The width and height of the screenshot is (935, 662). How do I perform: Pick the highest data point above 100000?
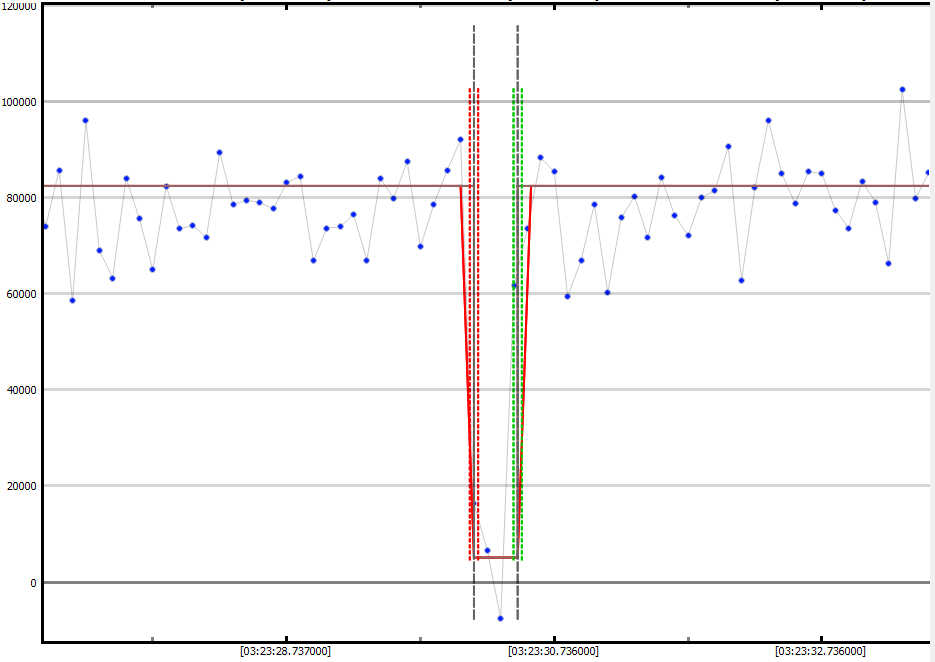pyautogui.click(x=902, y=89)
